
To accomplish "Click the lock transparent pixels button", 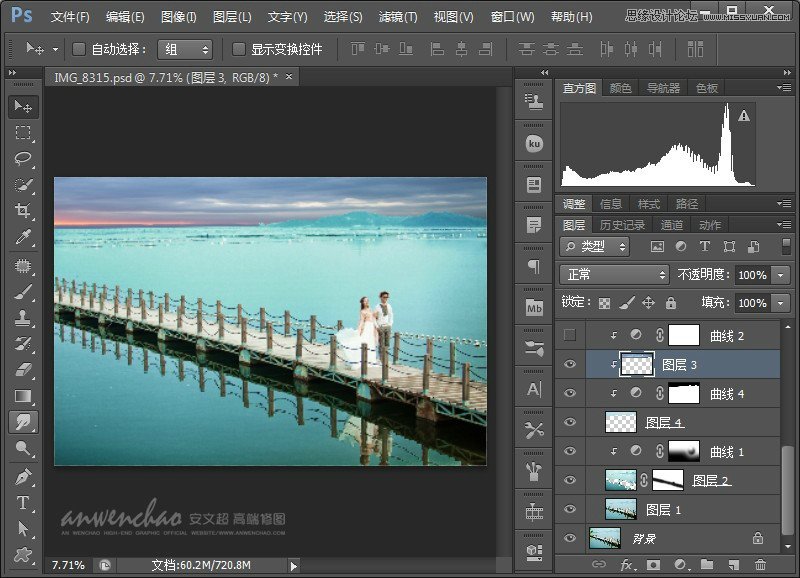I will pyautogui.click(x=604, y=304).
